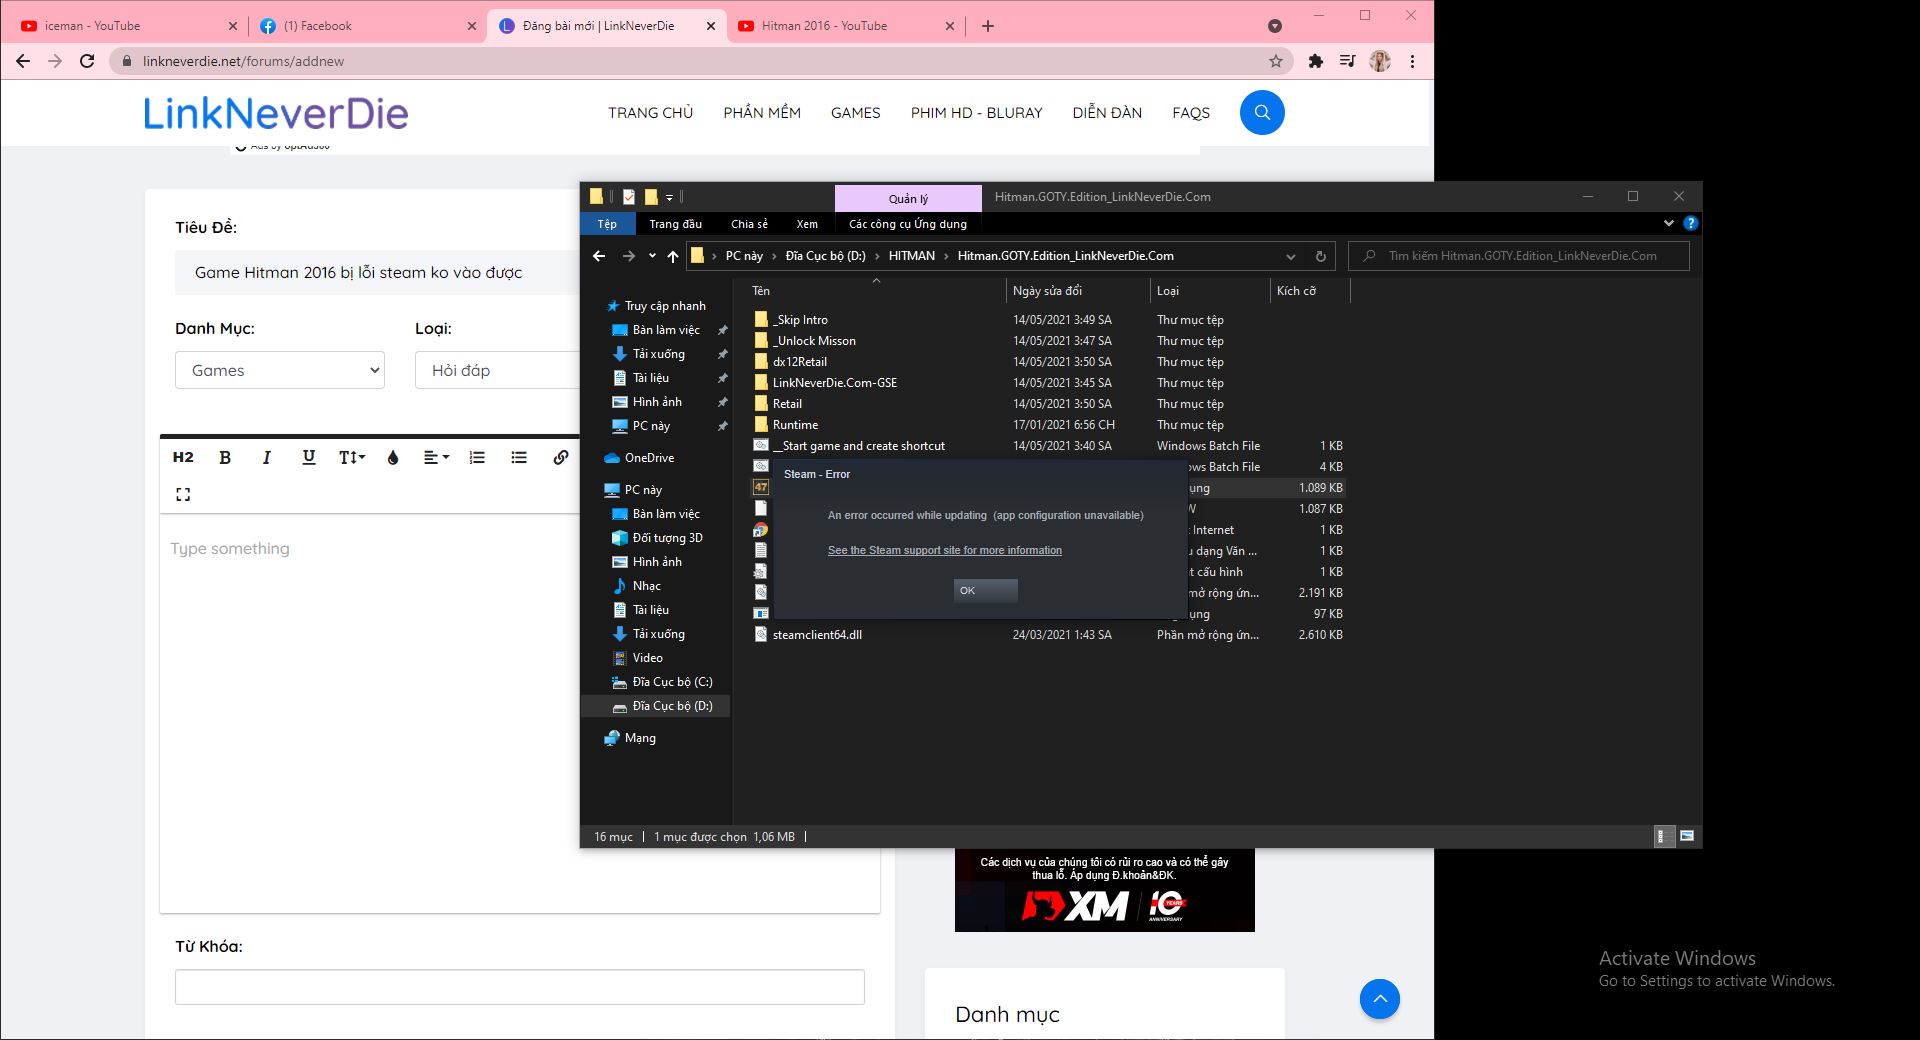
Task: Click the scroll-to-top arrow button
Action: tap(1379, 998)
